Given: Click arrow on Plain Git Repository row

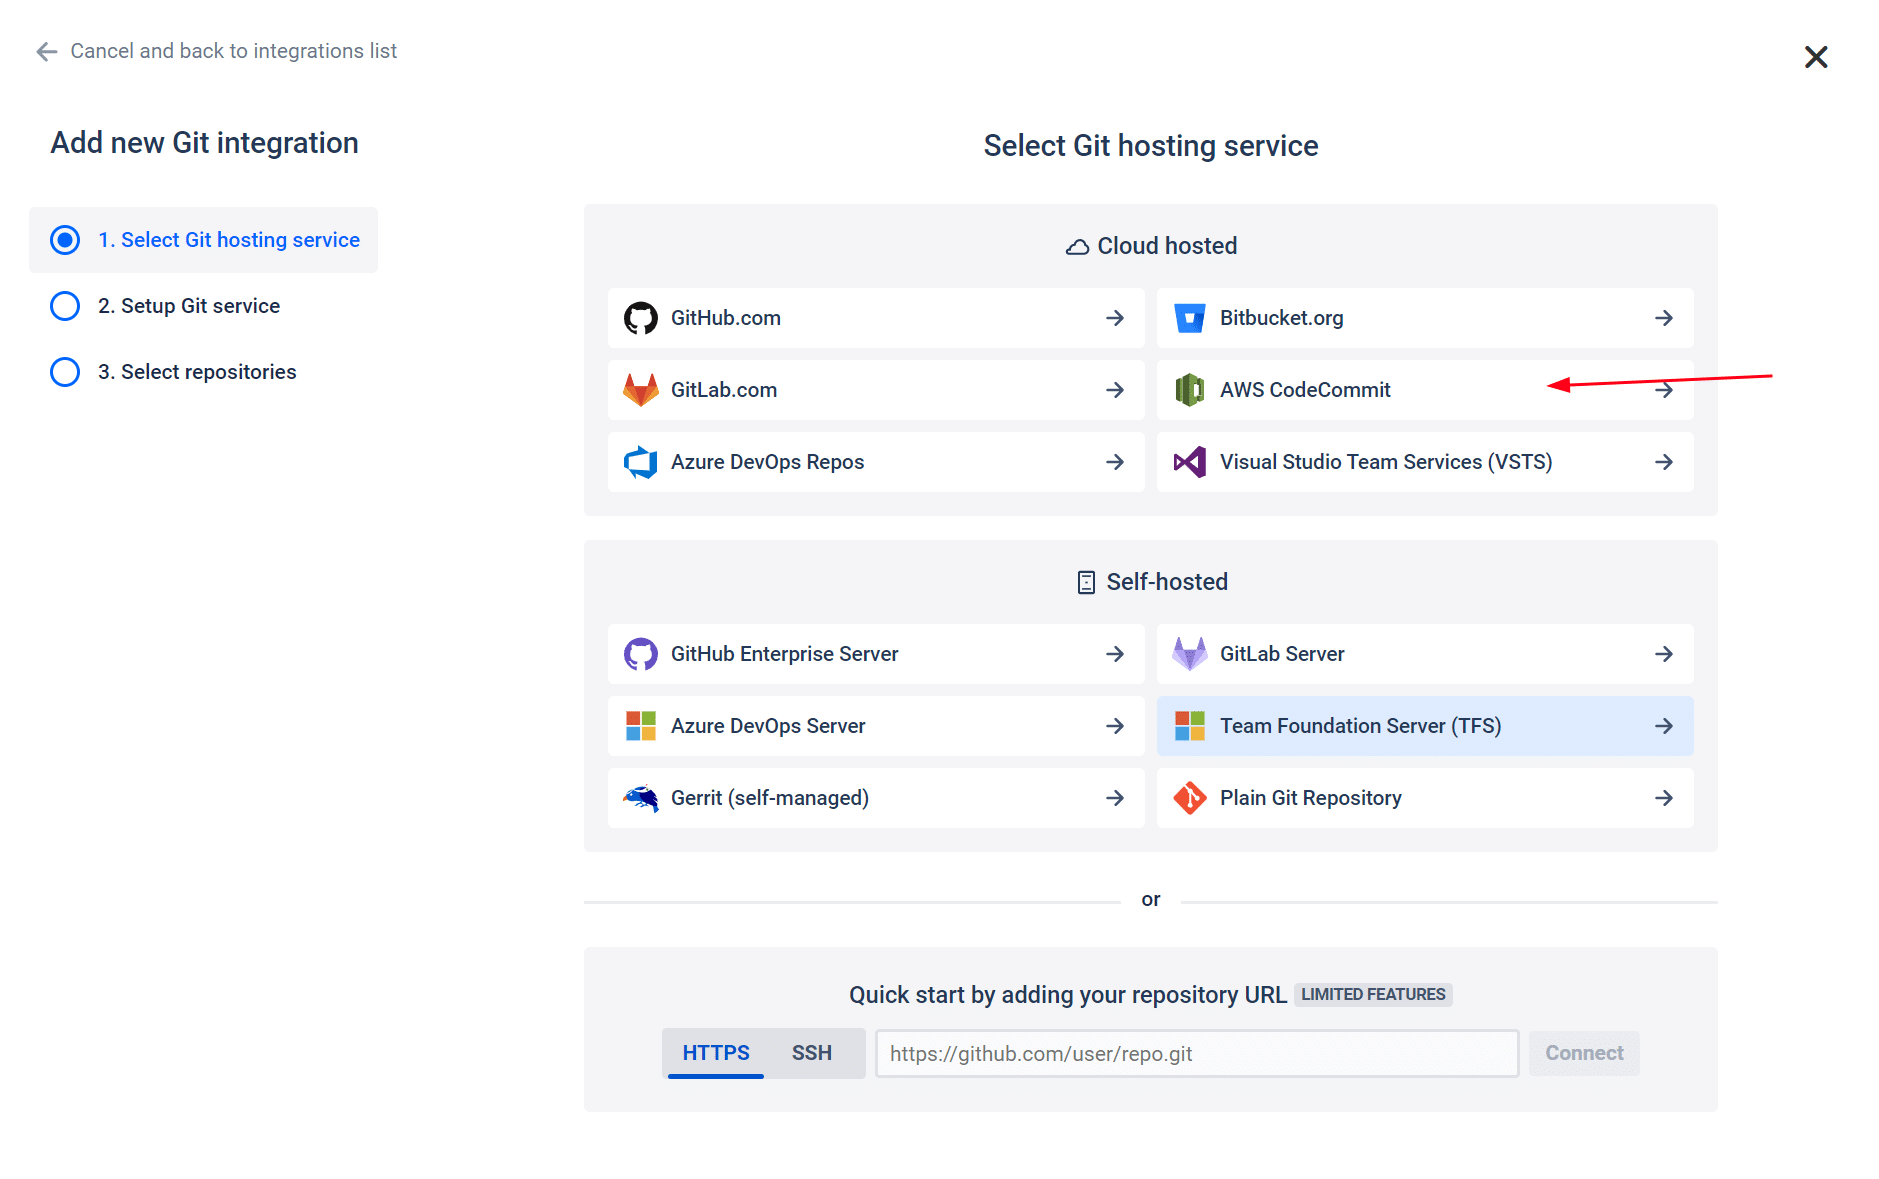Looking at the screenshot, I should click(x=1664, y=798).
